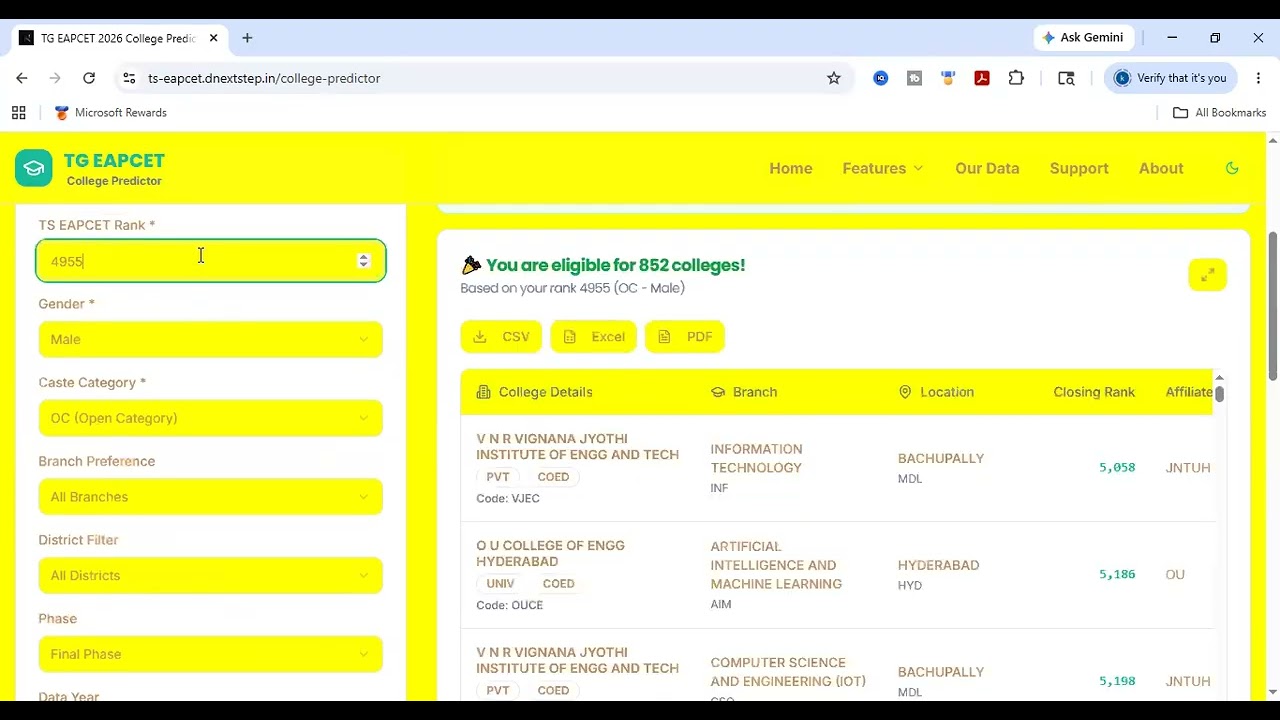The image size is (1280, 720).
Task: Click Code: VJEC text
Action: point(508,498)
